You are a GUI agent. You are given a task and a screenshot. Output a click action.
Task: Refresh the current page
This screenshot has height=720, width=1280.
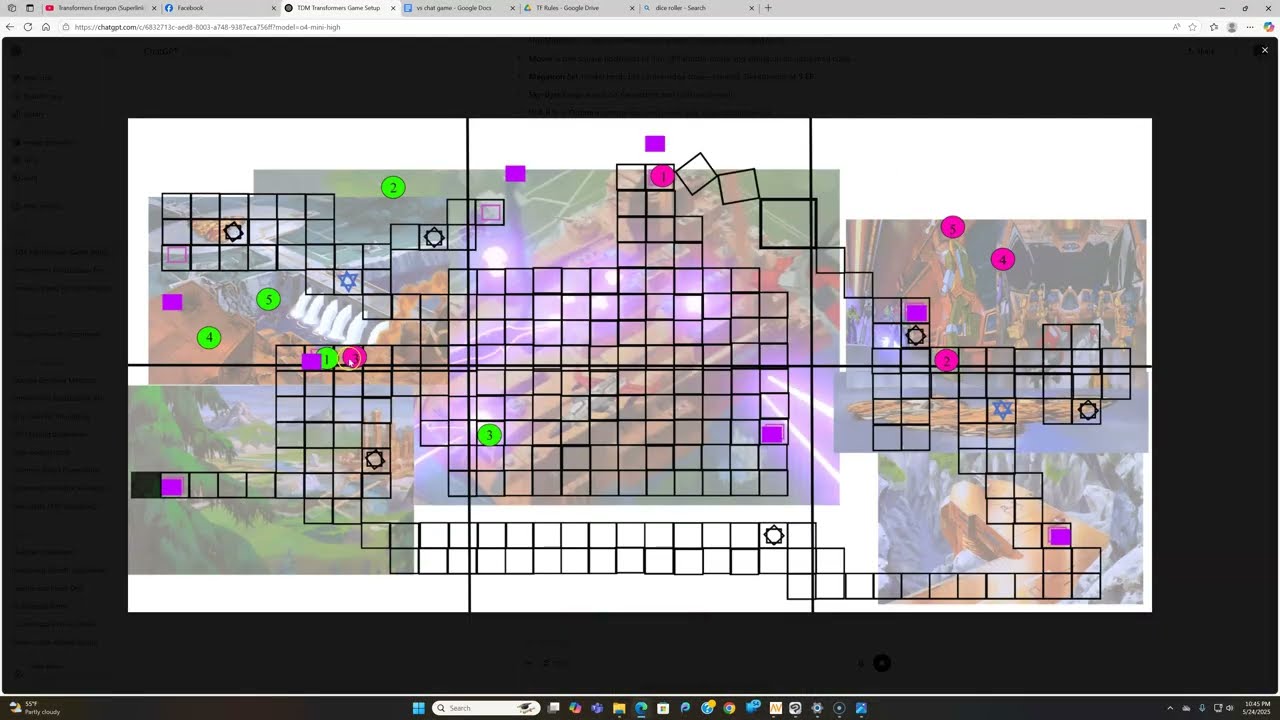[x=28, y=27]
